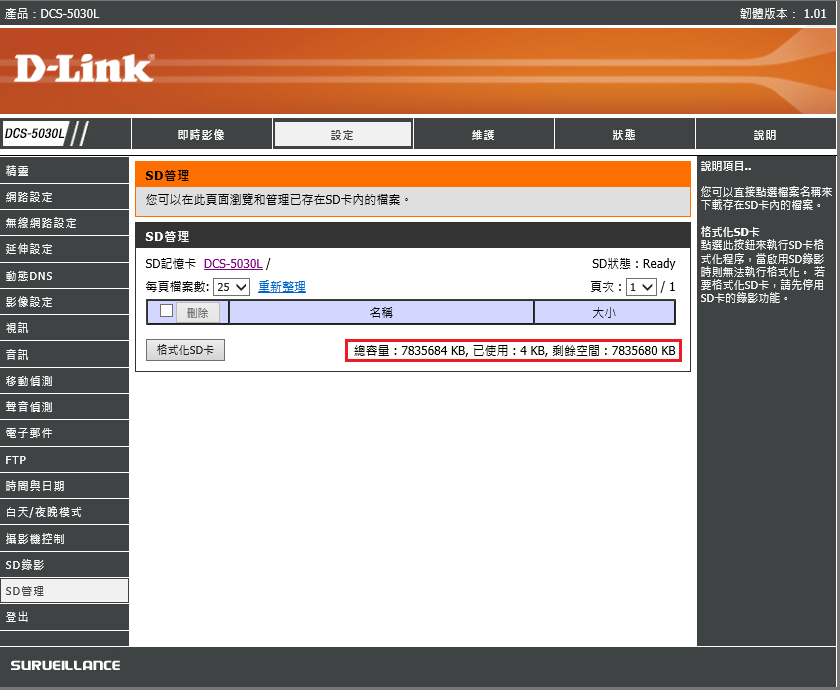Open the DCS-5030L SD card folder link

click(233, 264)
